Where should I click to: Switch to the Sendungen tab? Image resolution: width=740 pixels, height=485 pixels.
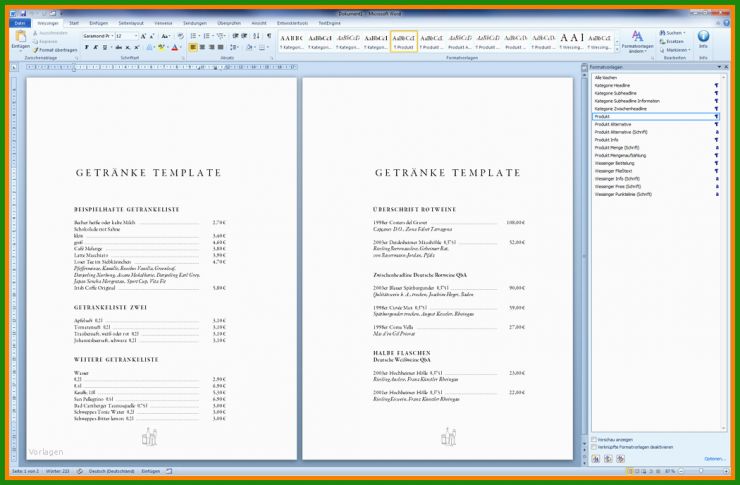195,23
